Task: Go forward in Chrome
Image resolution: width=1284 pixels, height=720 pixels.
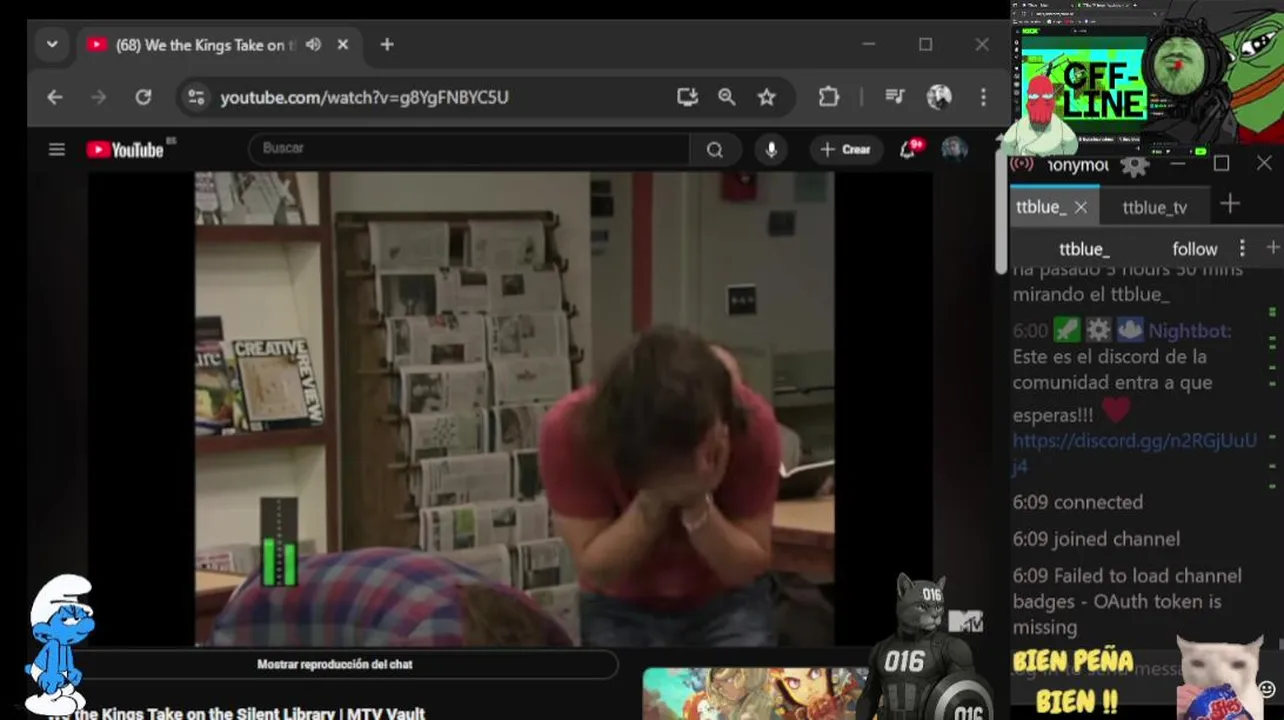Action: [x=98, y=97]
